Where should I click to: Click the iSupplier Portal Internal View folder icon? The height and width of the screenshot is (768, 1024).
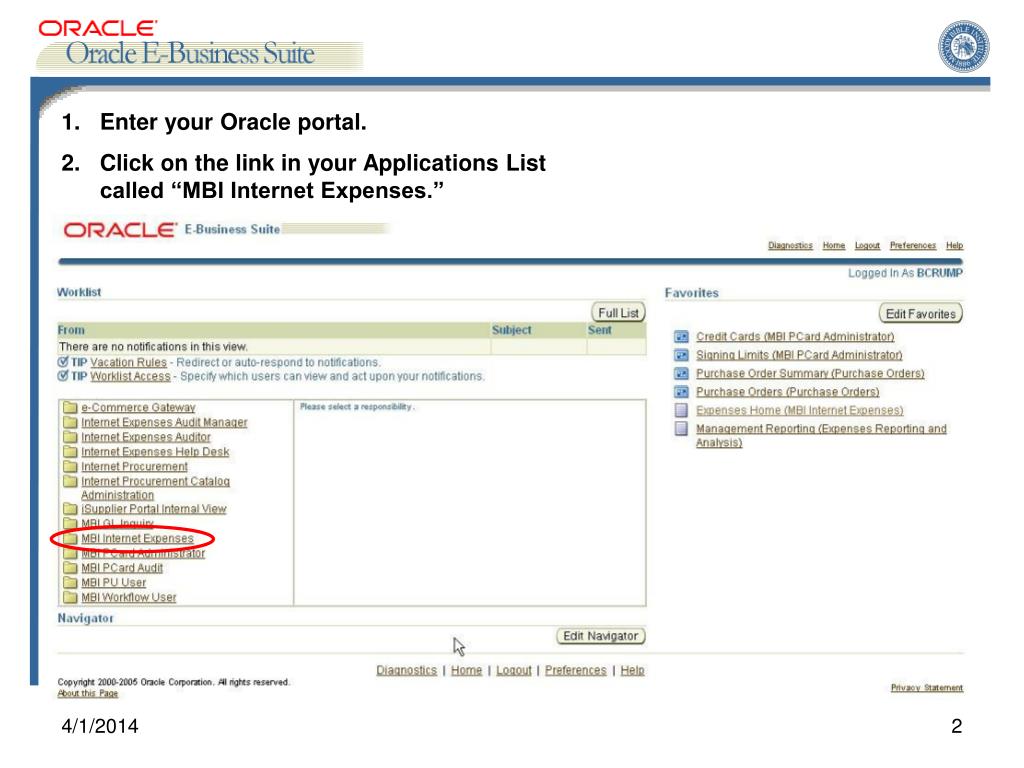pos(70,509)
